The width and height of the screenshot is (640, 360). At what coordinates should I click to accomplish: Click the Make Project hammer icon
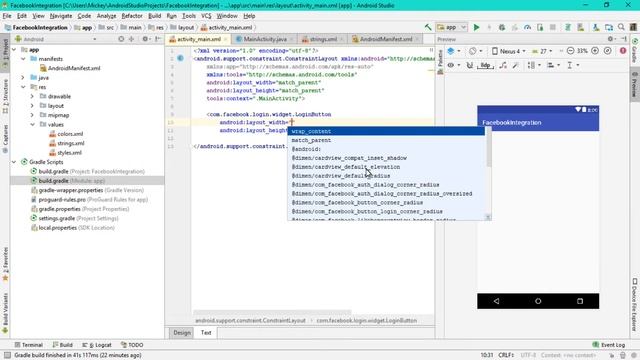[x=428, y=27]
